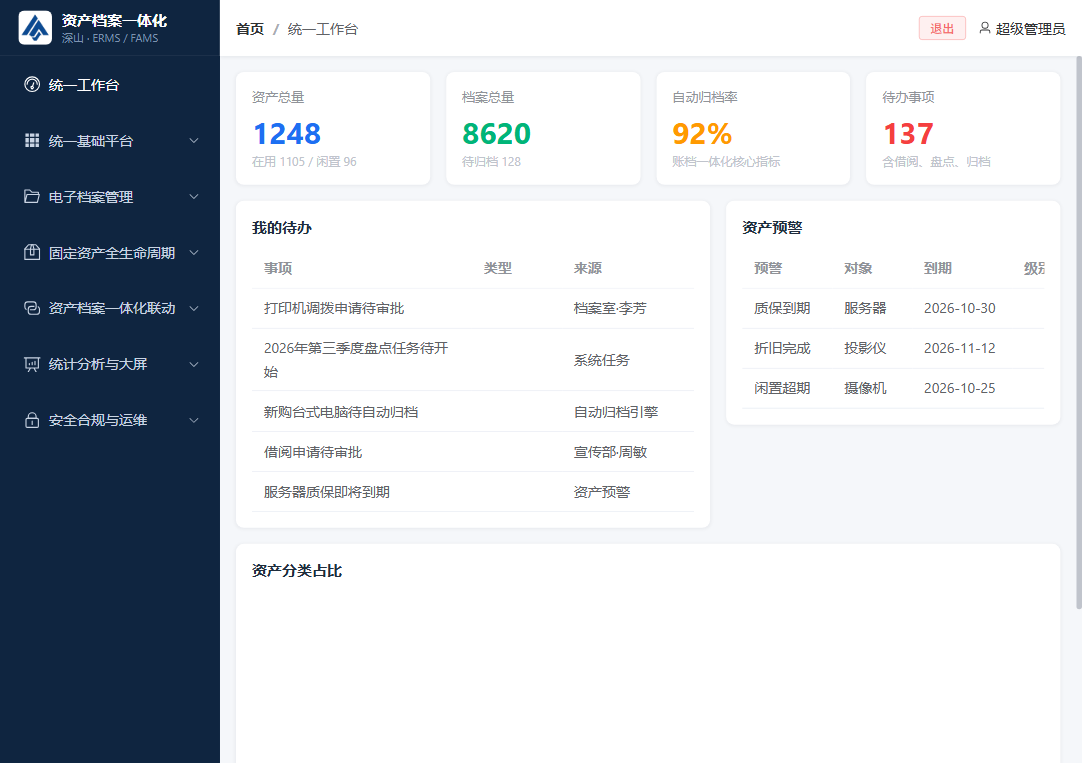This screenshot has height=763, width=1082.
Task: Open the 档案总量 8620 card
Action: coord(543,128)
